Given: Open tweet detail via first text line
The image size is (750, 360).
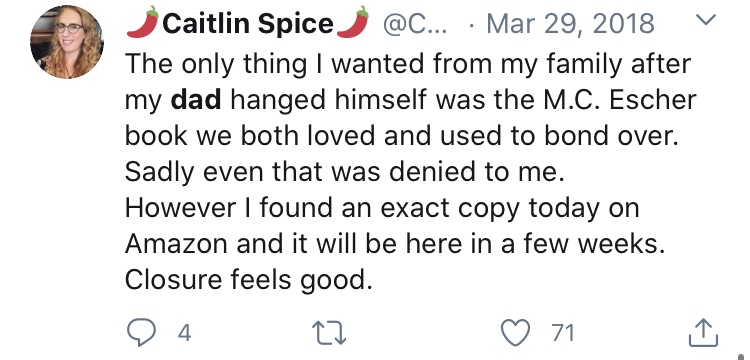Looking at the screenshot, I should coord(408,64).
